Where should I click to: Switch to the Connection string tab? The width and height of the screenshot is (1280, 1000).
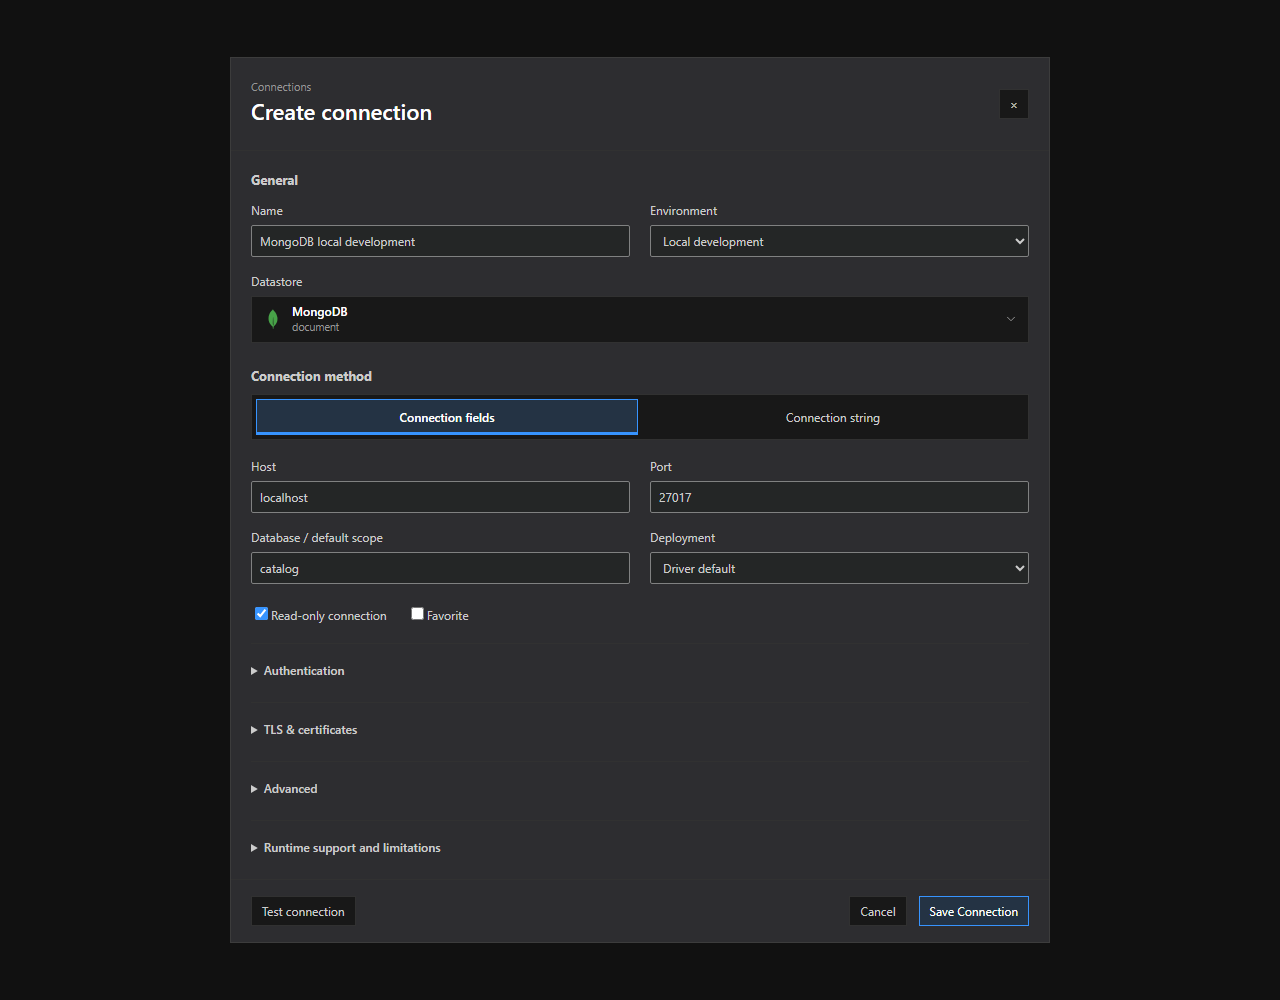click(x=833, y=417)
